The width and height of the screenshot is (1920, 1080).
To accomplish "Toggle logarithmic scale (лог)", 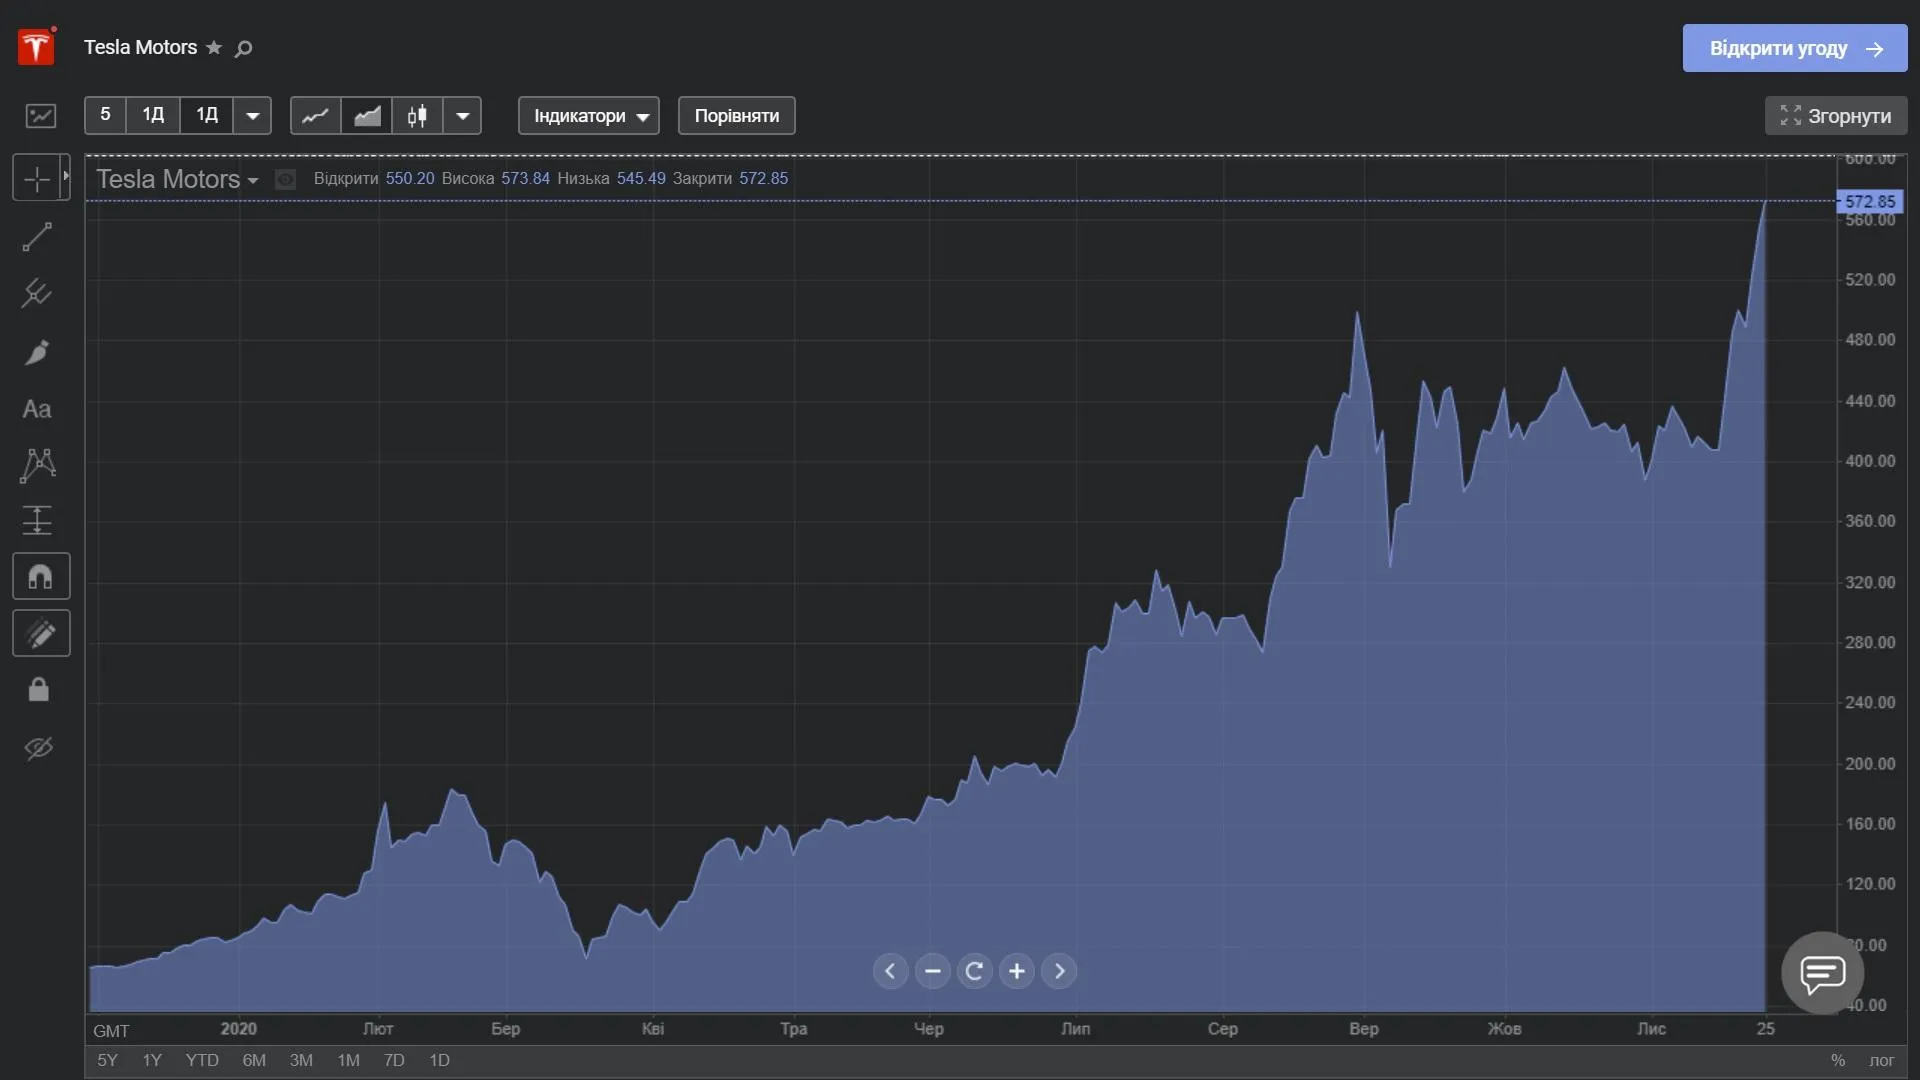I will click(x=1882, y=1060).
